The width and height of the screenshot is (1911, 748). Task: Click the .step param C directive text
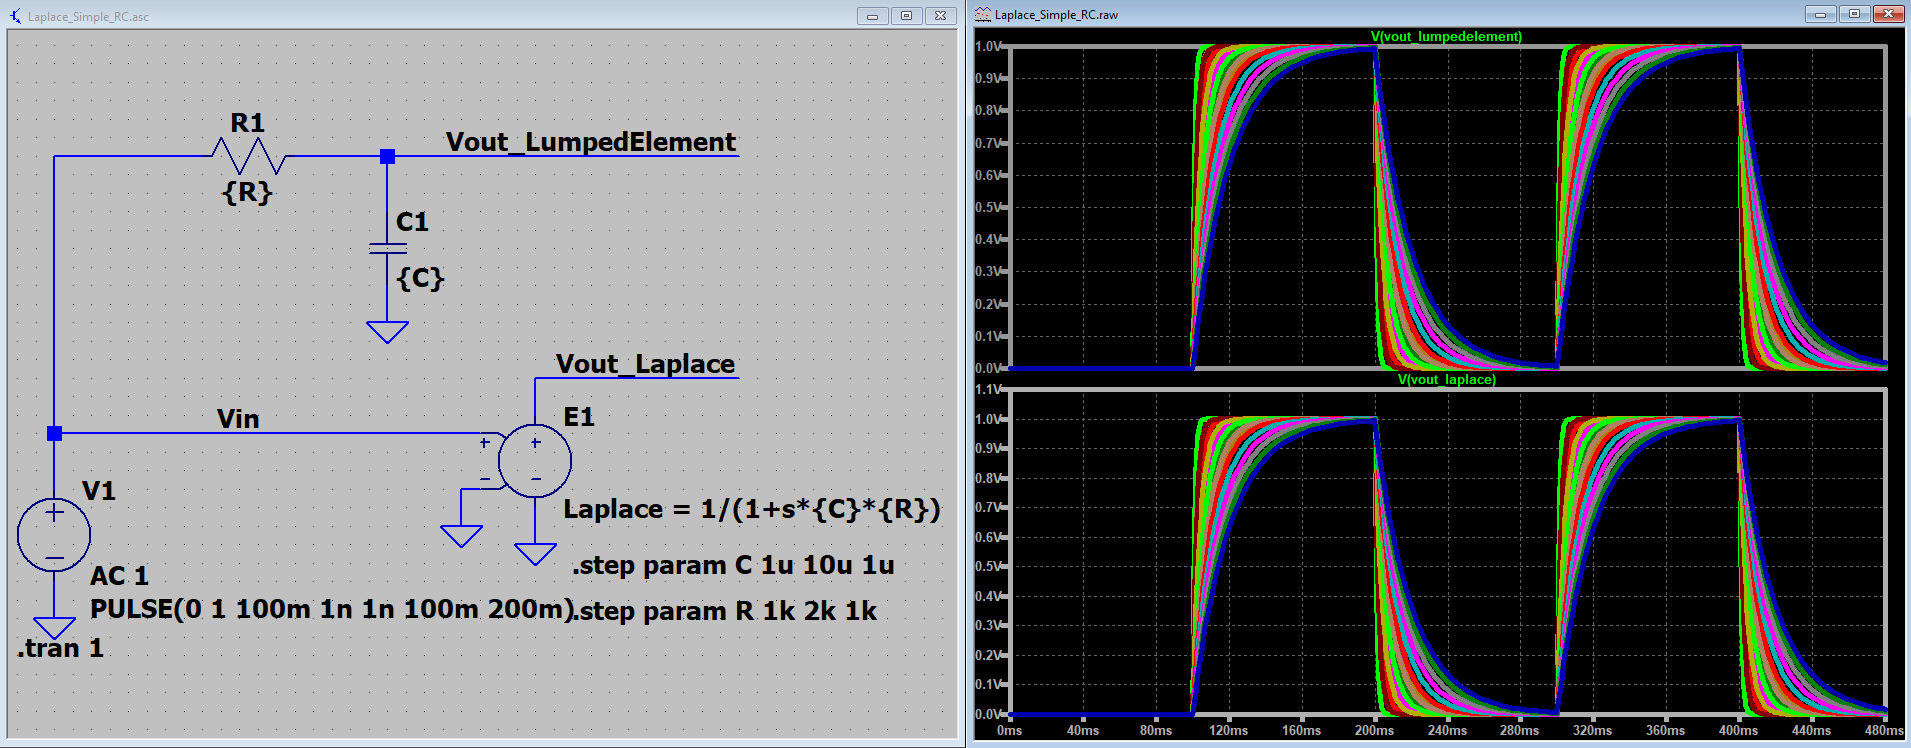(733, 565)
